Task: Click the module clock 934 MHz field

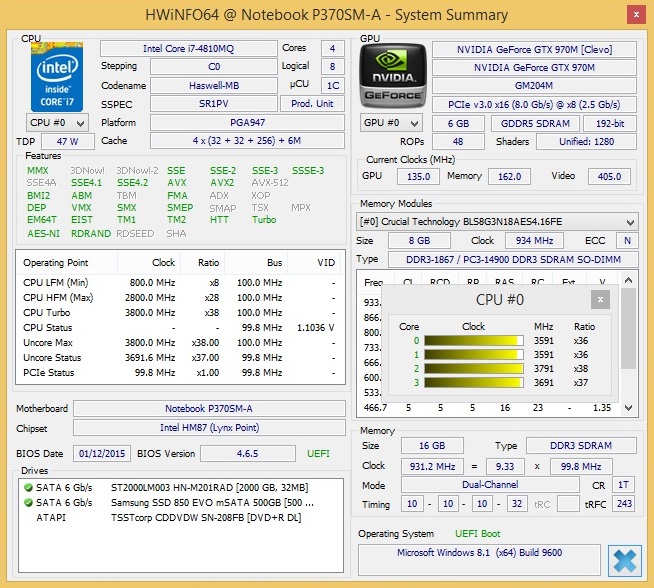Action: 534,241
